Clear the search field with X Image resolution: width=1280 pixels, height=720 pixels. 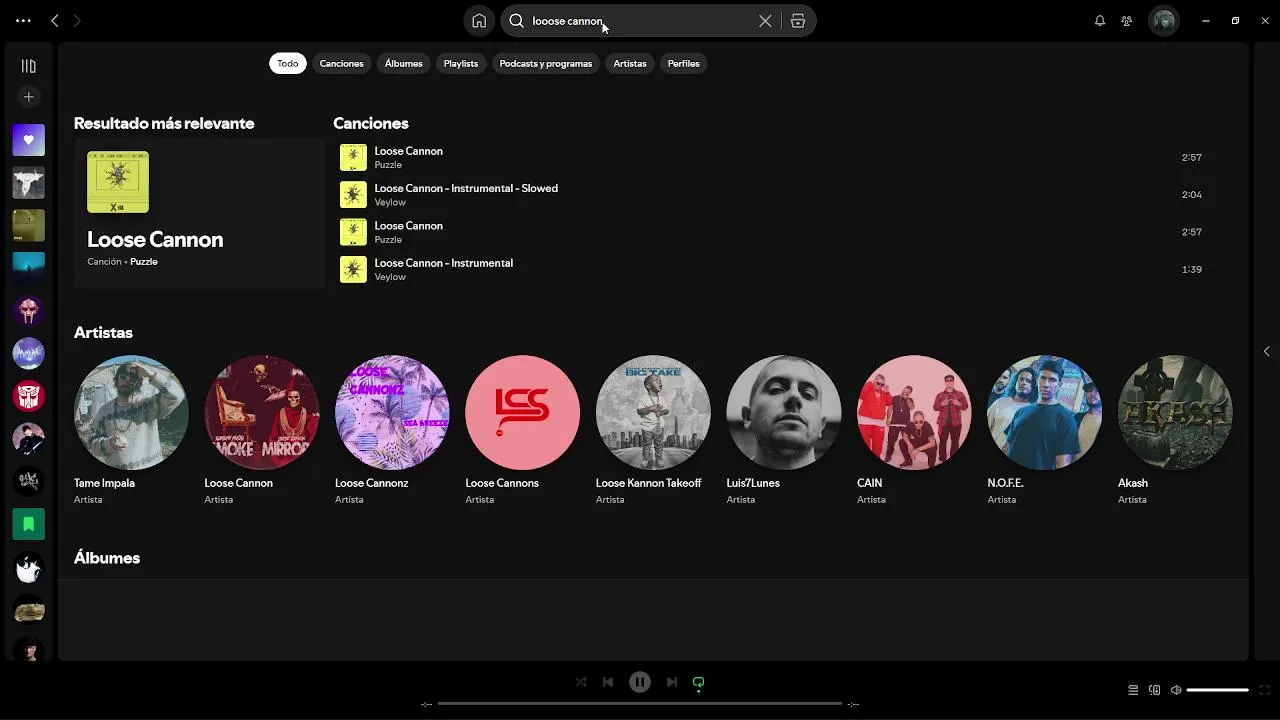point(765,21)
